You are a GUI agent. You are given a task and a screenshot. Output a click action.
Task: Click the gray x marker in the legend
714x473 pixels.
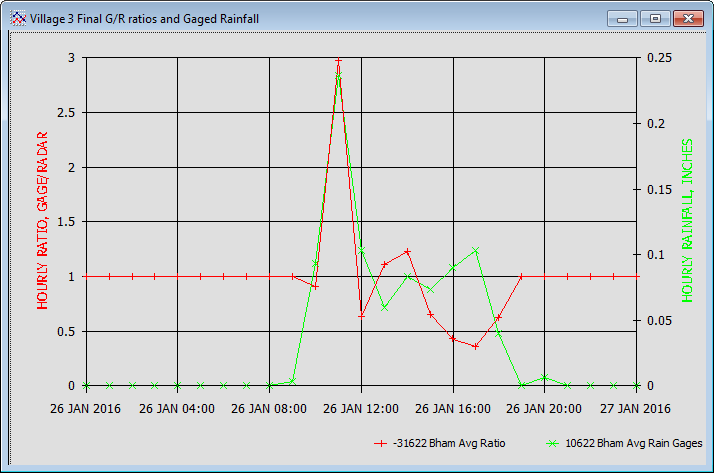click(549, 443)
